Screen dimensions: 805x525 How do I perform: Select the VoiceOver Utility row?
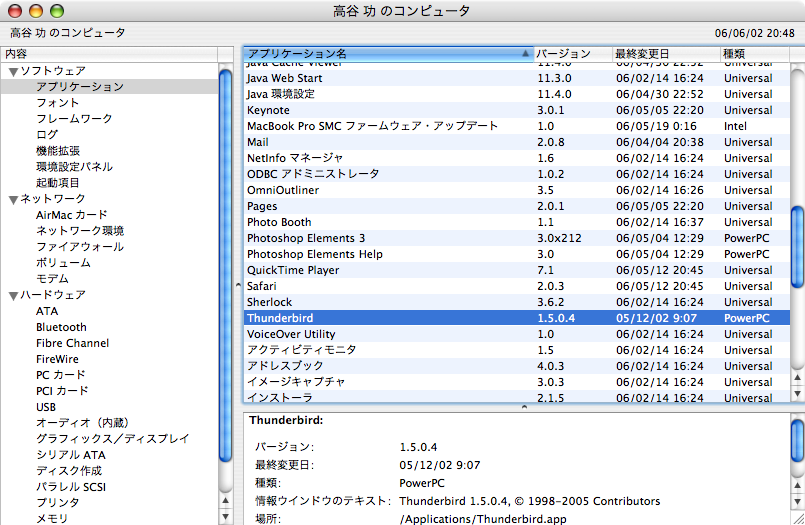[516, 334]
